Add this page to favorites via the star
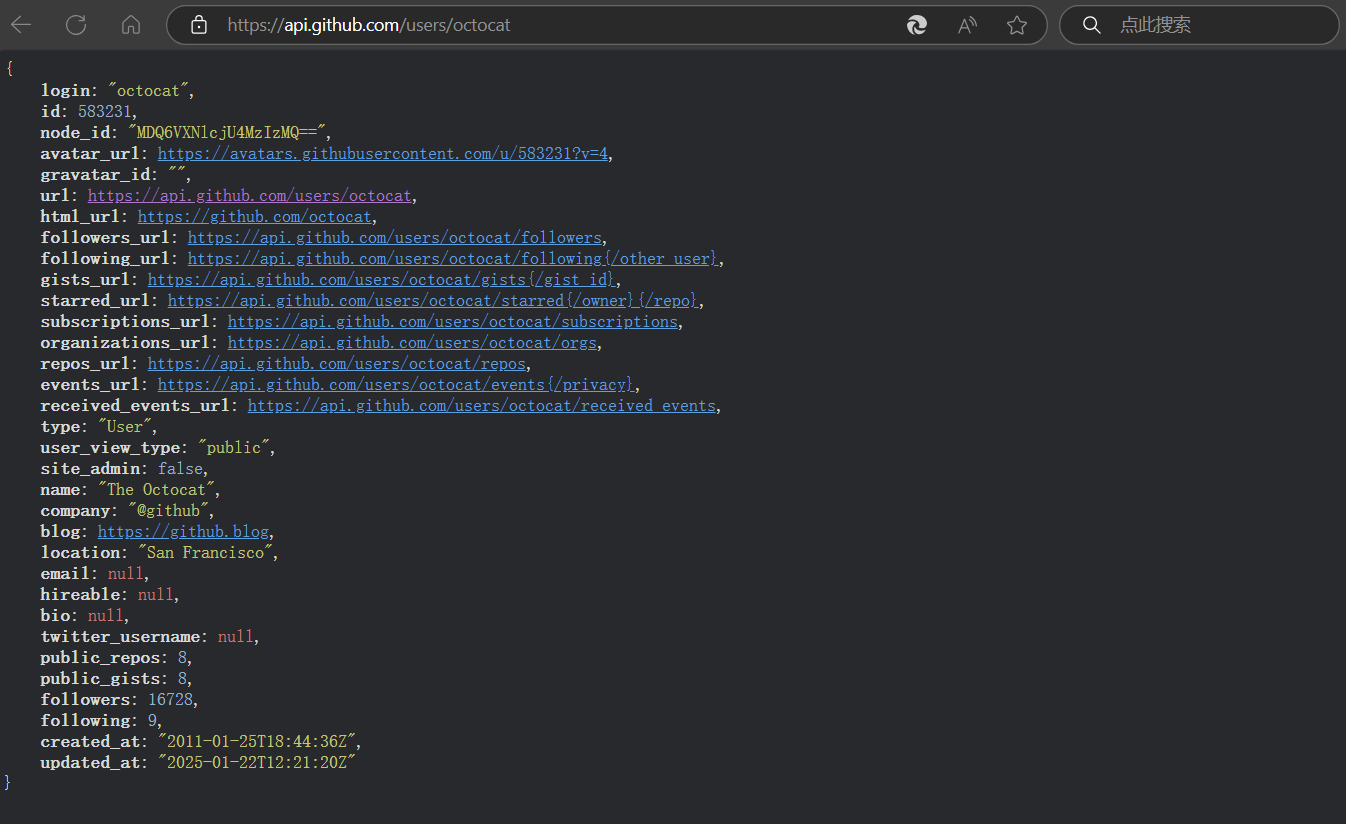The height and width of the screenshot is (824, 1346). pos(1017,25)
